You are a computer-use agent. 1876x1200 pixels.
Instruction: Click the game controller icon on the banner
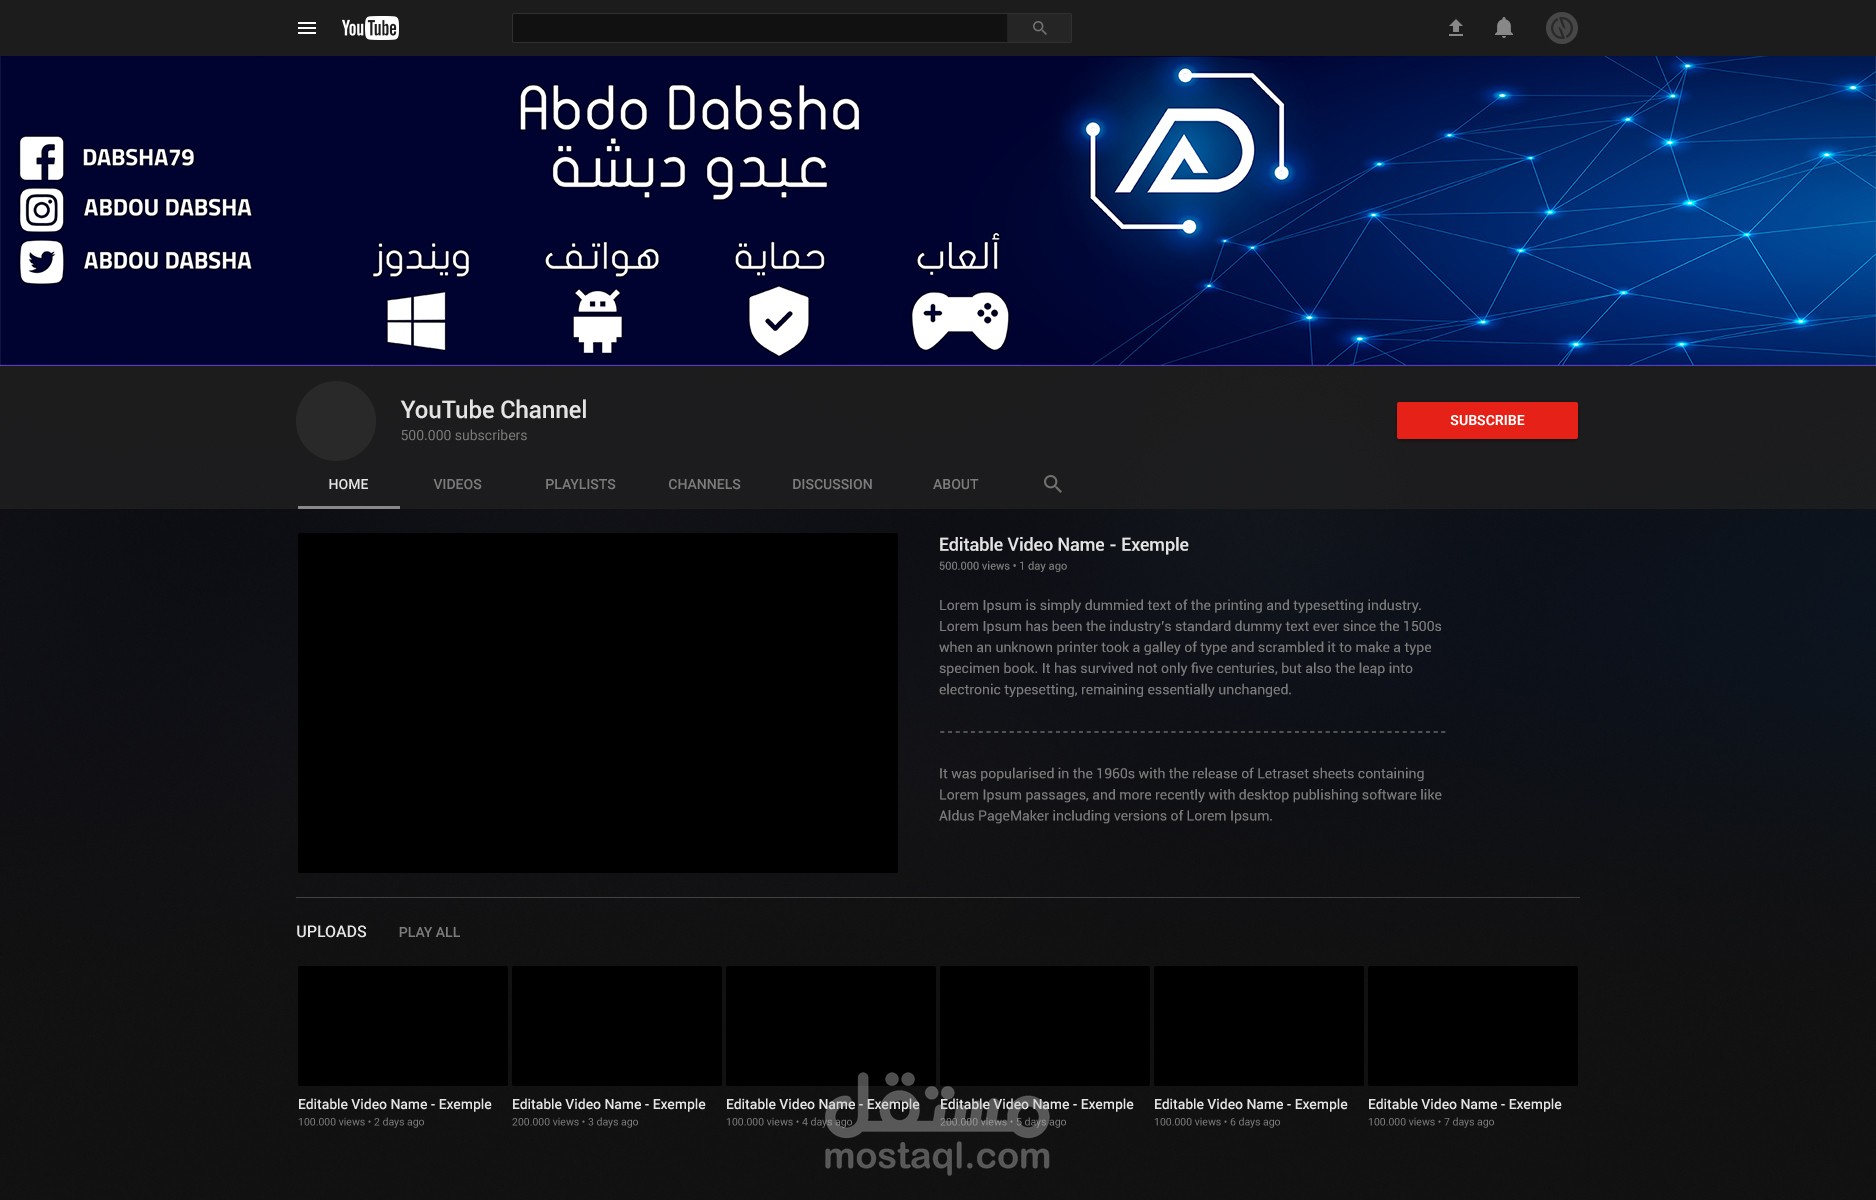[960, 321]
